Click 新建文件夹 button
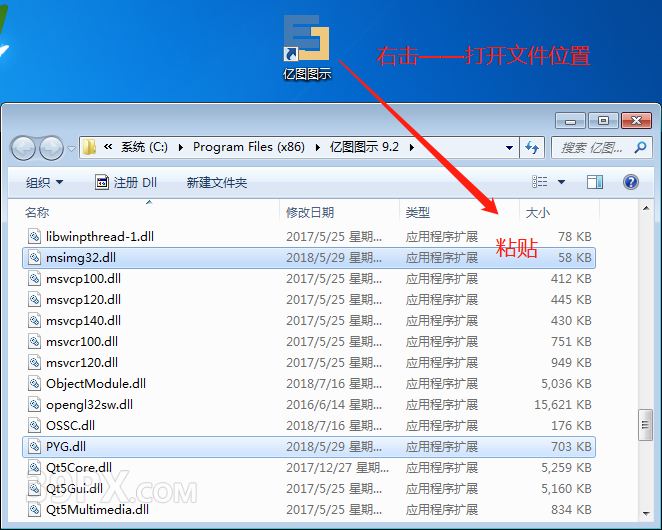662x530 pixels. click(217, 182)
